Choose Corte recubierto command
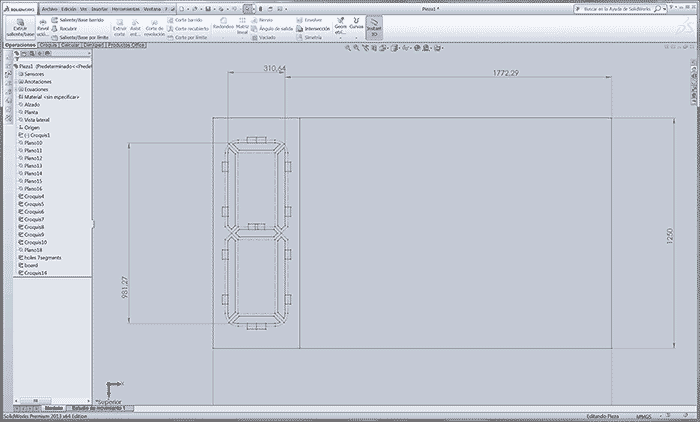Image resolution: width=700 pixels, height=422 pixels. coord(188,29)
